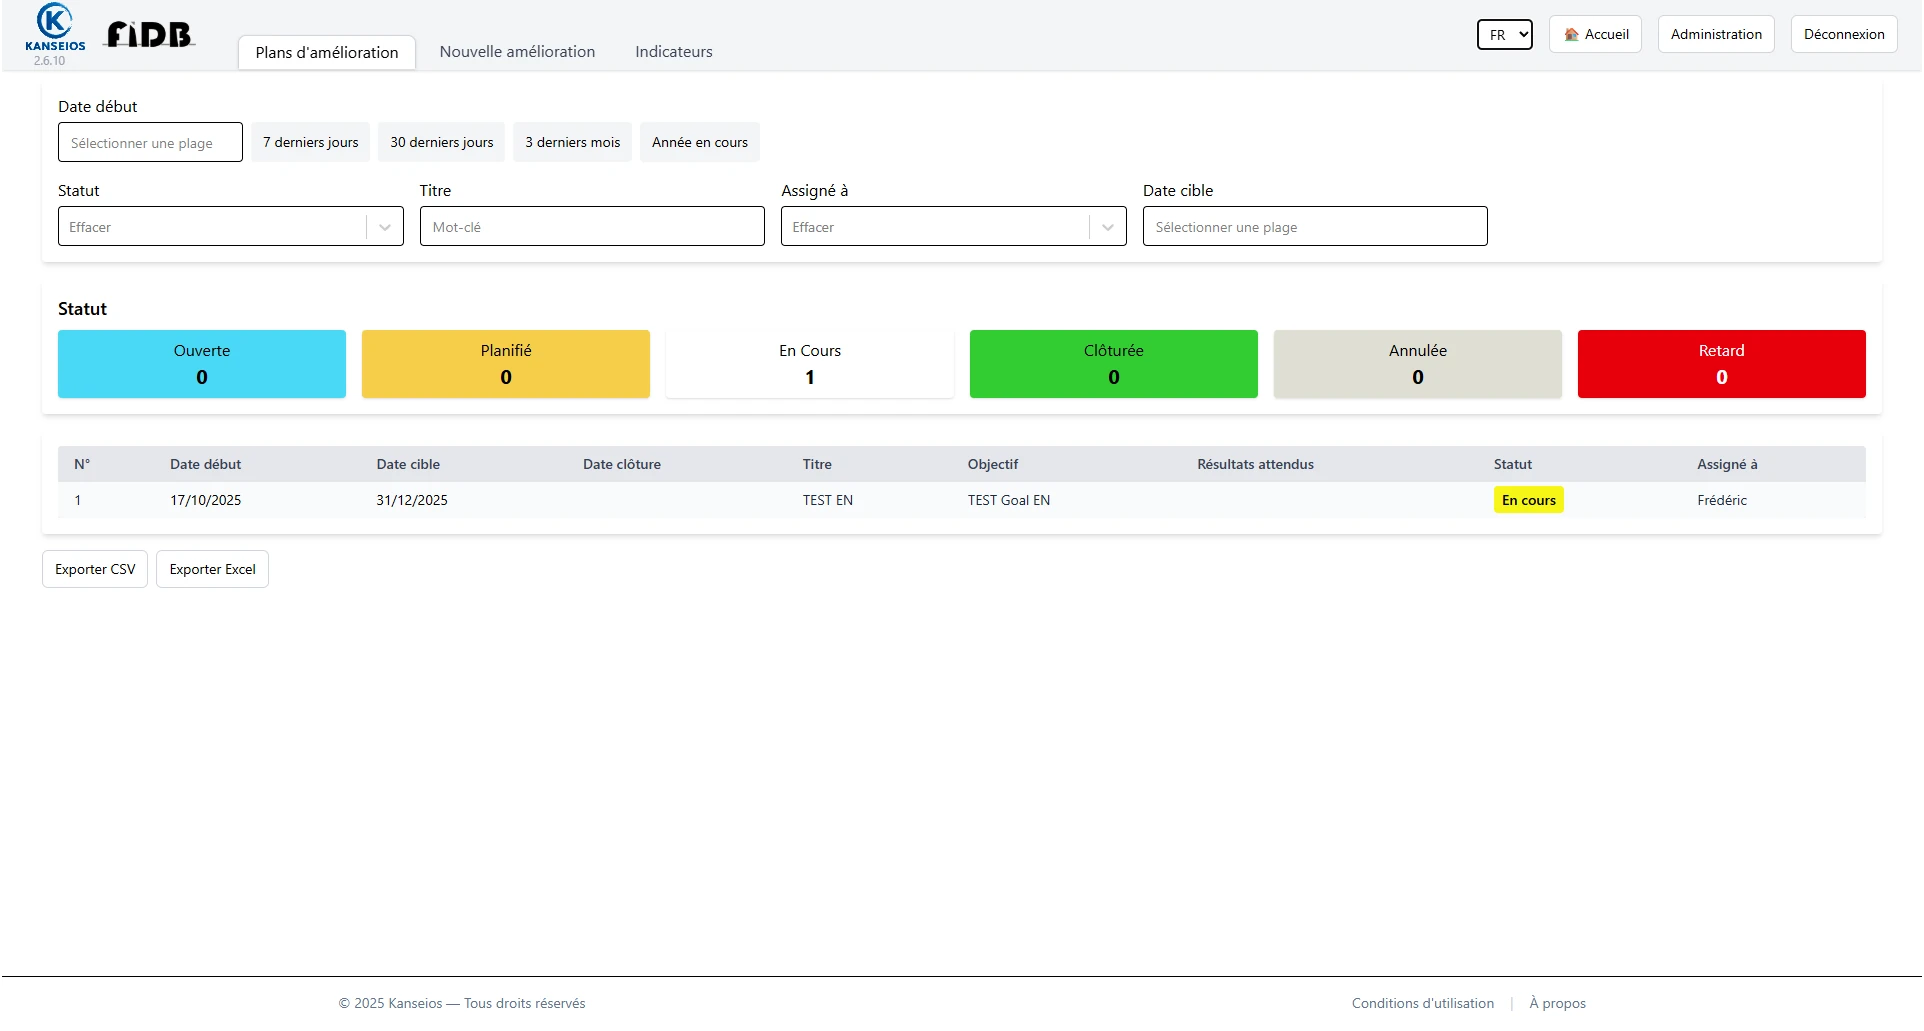
Task: Open the Conditions d'utilisation link
Action: coord(1422,1003)
